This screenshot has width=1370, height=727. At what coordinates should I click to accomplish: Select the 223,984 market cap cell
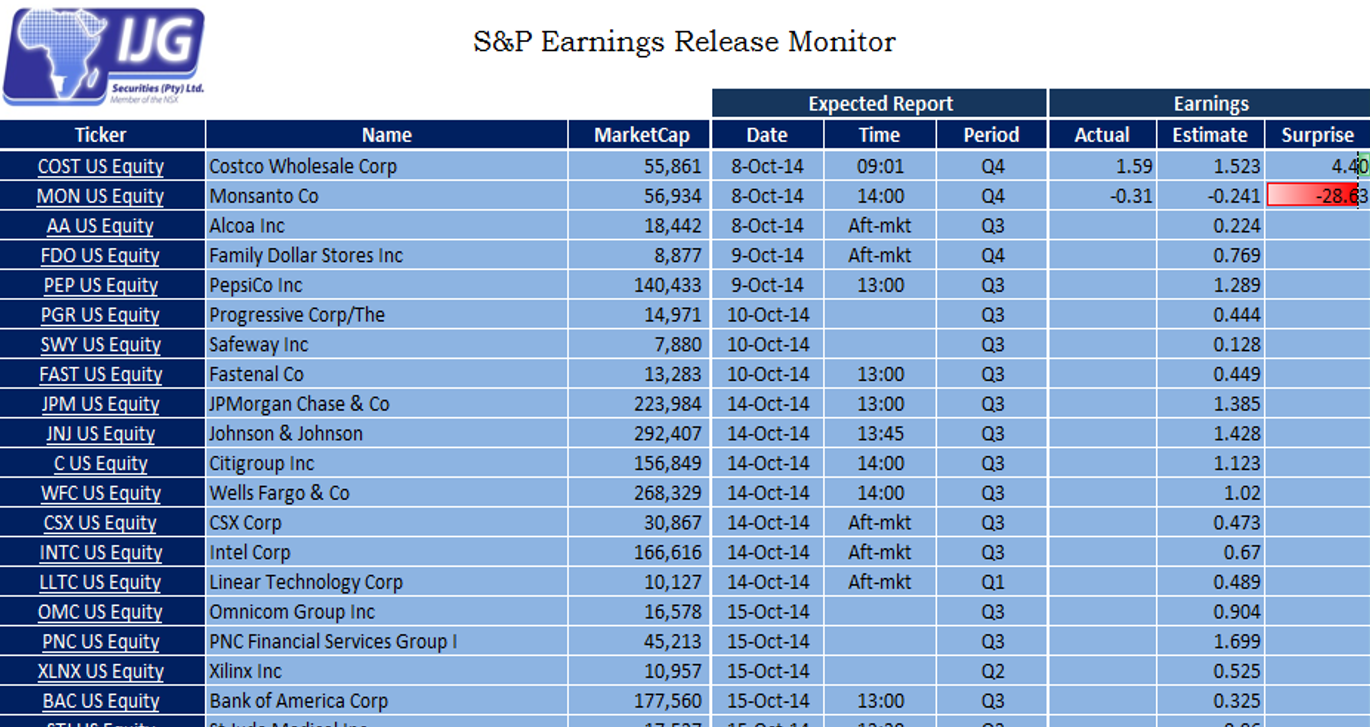pos(639,404)
